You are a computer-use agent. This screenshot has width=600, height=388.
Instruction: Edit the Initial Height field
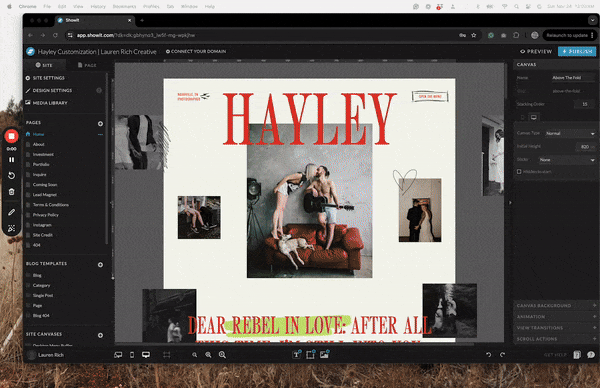[x=585, y=147]
